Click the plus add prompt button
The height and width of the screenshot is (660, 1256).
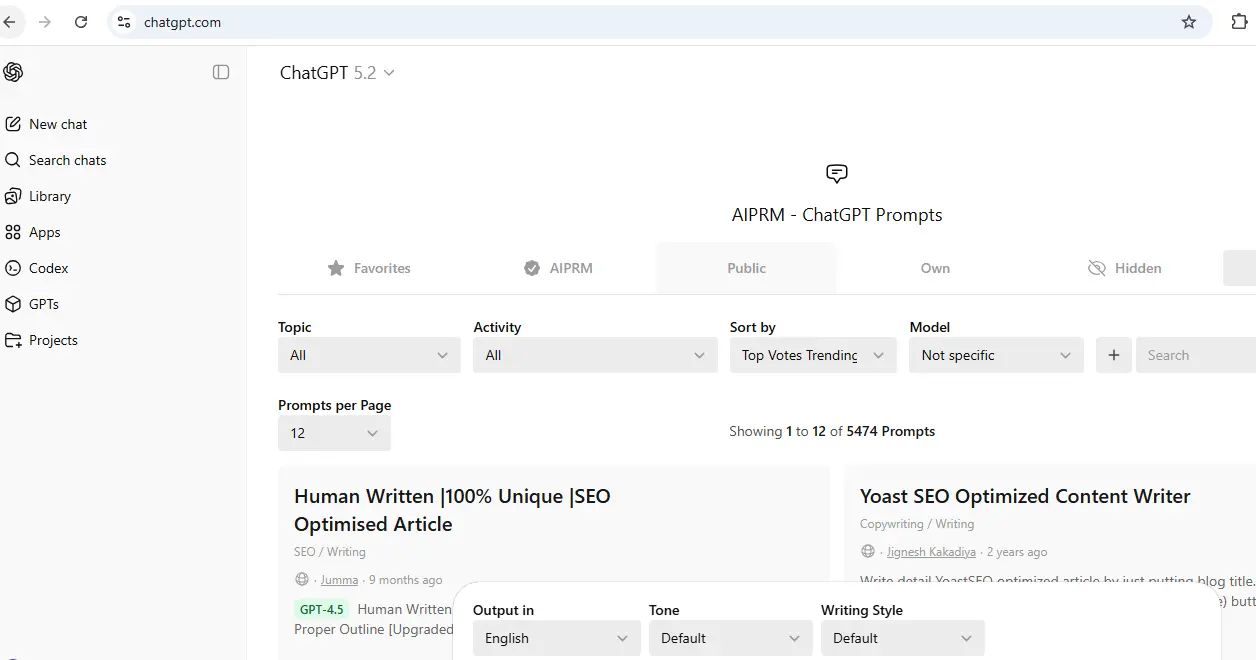(x=1114, y=355)
